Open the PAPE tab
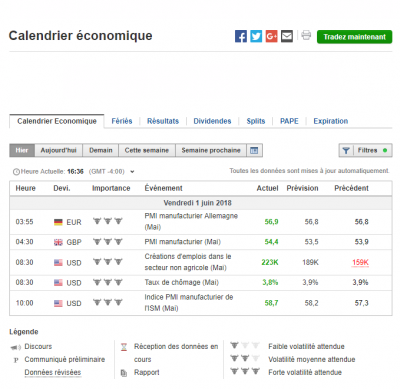400x389 pixels. 289,121
